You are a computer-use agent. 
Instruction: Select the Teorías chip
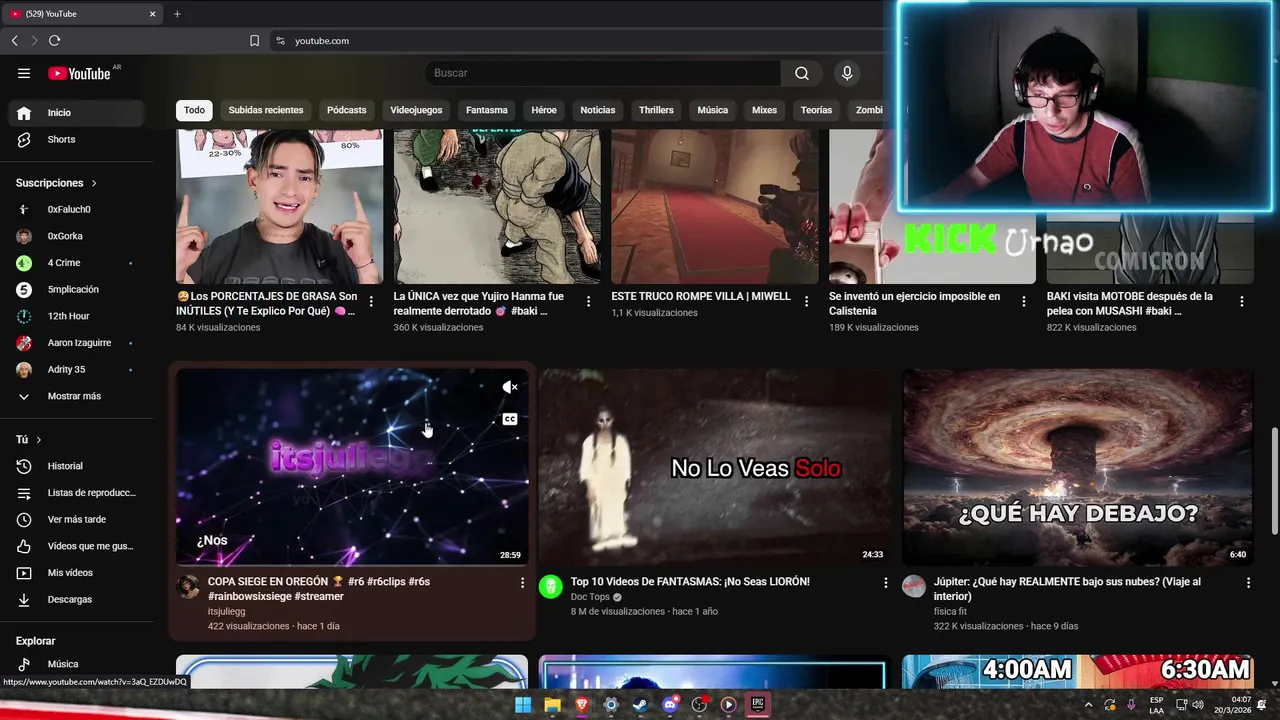pyautogui.click(x=816, y=110)
